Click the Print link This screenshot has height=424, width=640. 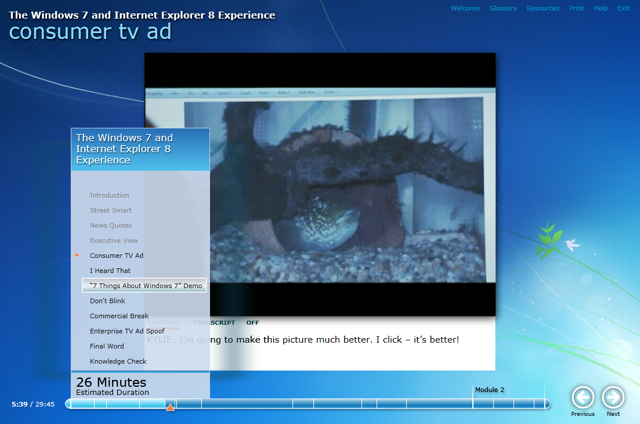576,8
